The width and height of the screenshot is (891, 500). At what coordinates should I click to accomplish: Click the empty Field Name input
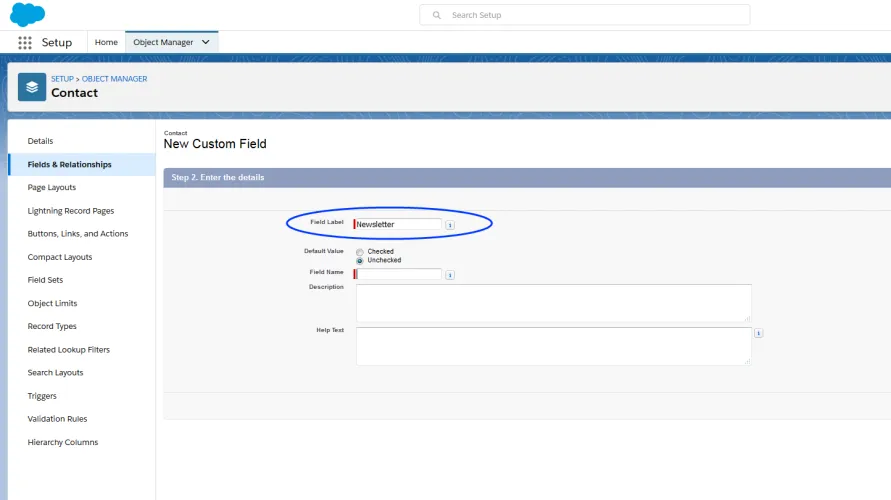(x=397, y=274)
